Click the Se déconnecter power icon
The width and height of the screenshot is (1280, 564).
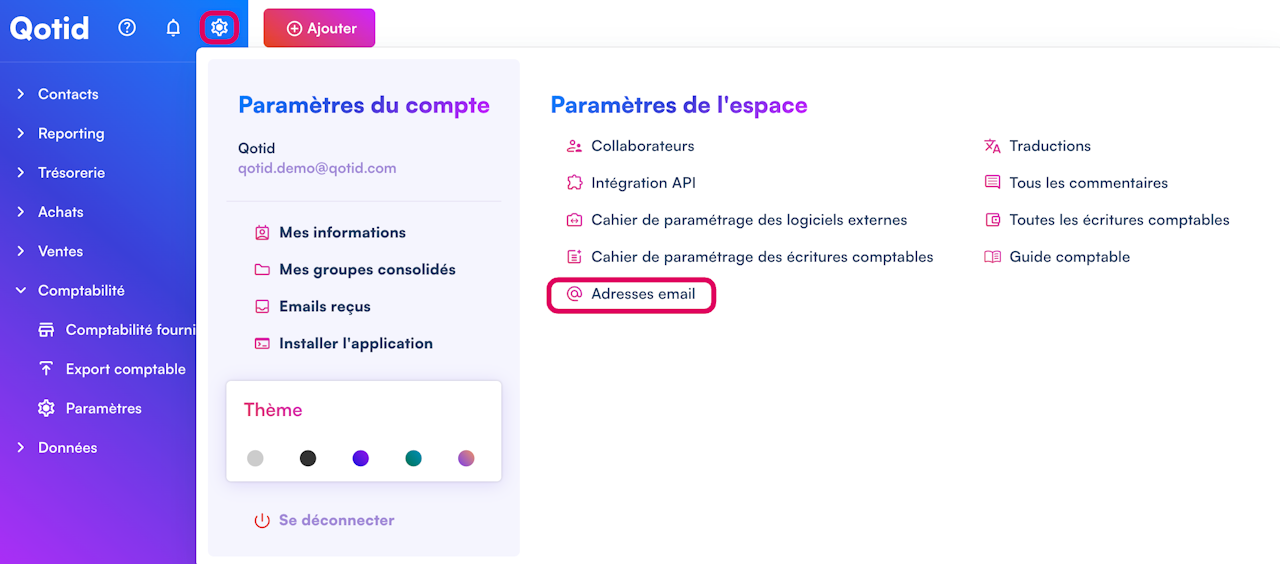pos(262,520)
